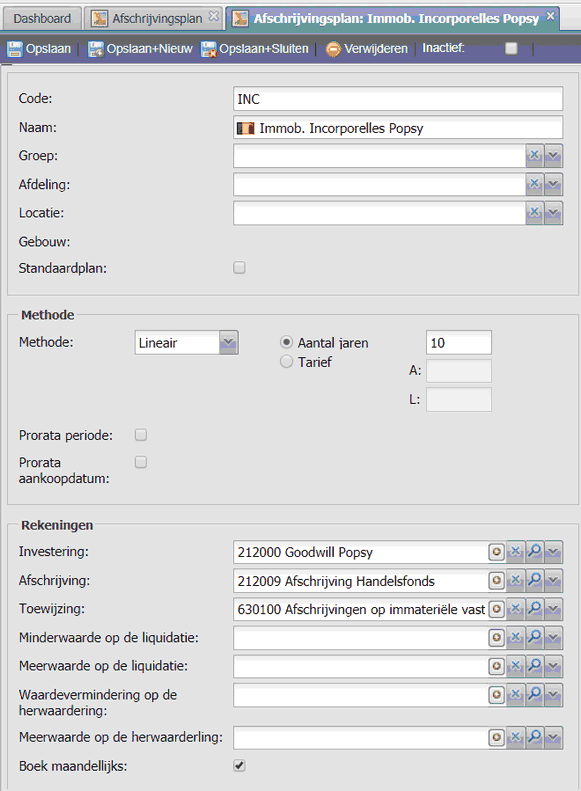The width and height of the screenshot is (581, 791).
Task: Open Afschrijving account detail icon
Action: (x=497, y=581)
